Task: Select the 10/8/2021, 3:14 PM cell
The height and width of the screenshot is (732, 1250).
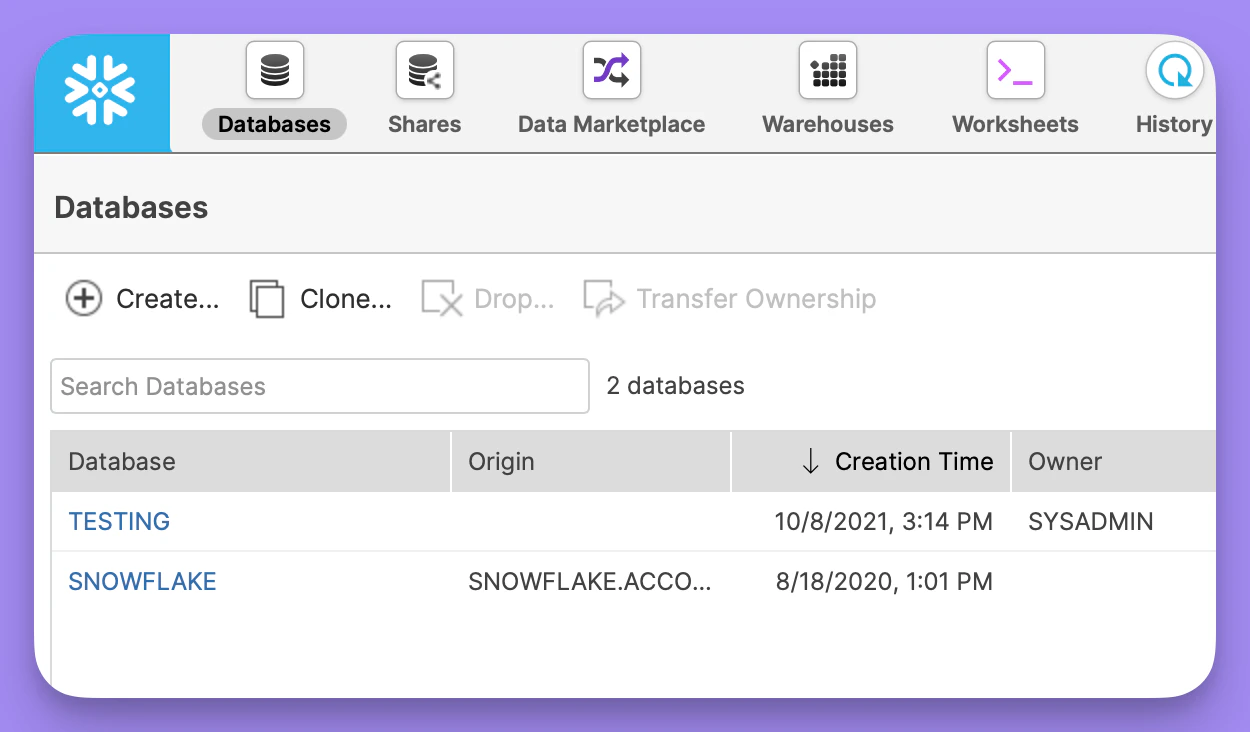Action: click(884, 521)
